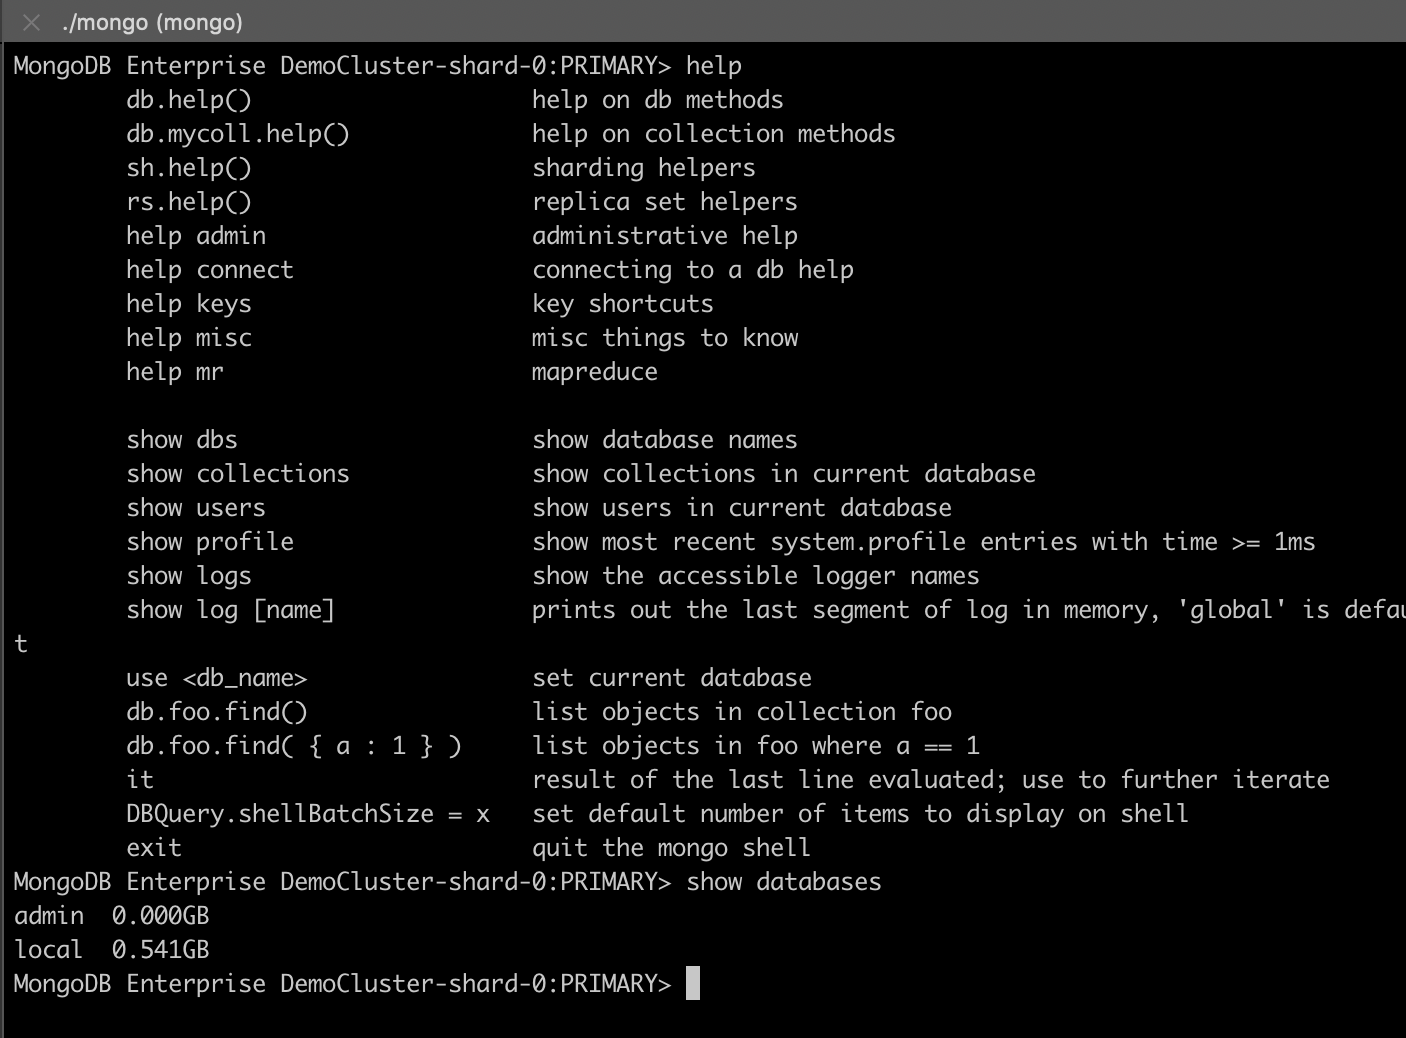Click the rs.help() command line
Image resolution: width=1406 pixels, height=1038 pixels.
[x=189, y=202]
